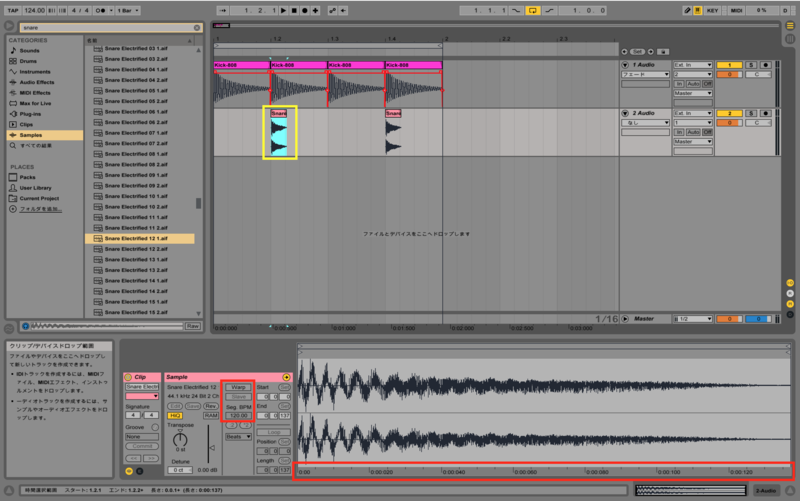
Task: Toggle the Follow arrow button
Action: (x=222, y=10)
